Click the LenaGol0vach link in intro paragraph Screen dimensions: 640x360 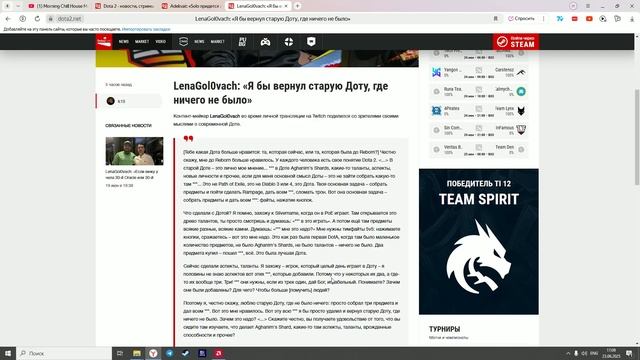pyautogui.click(x=225, y=116)
